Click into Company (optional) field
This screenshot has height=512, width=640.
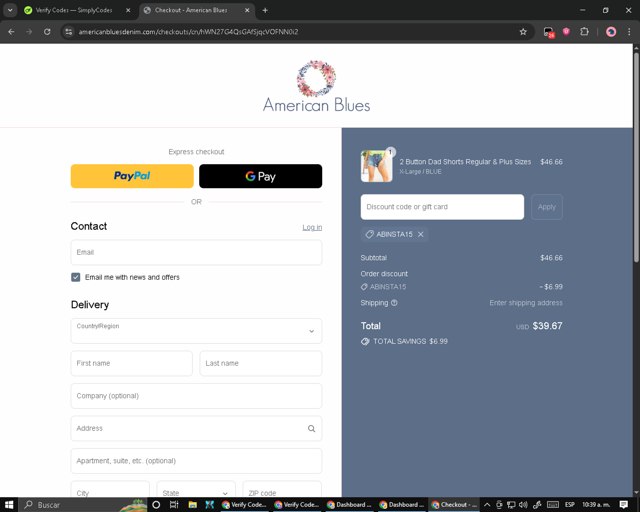pyautogui.click(x=196, y=396)
